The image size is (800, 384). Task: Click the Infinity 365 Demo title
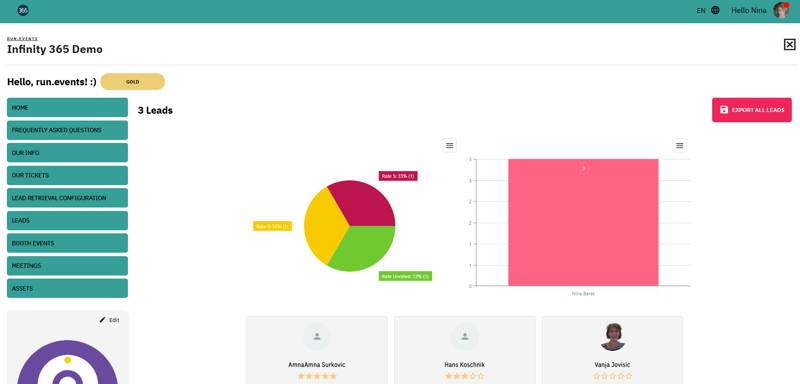tap(55, 49)
